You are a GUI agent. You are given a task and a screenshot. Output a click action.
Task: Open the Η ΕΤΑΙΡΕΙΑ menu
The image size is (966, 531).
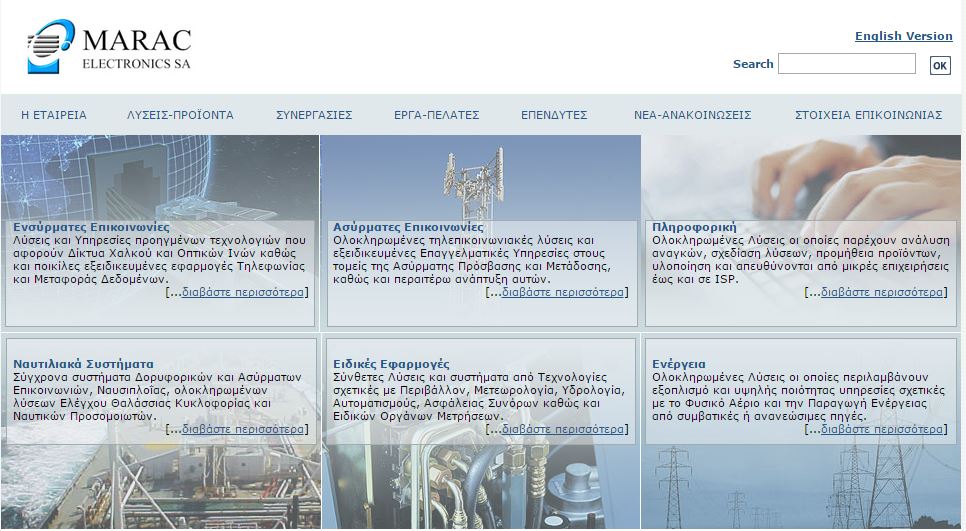pyautogui.click(x=54, y=115)
